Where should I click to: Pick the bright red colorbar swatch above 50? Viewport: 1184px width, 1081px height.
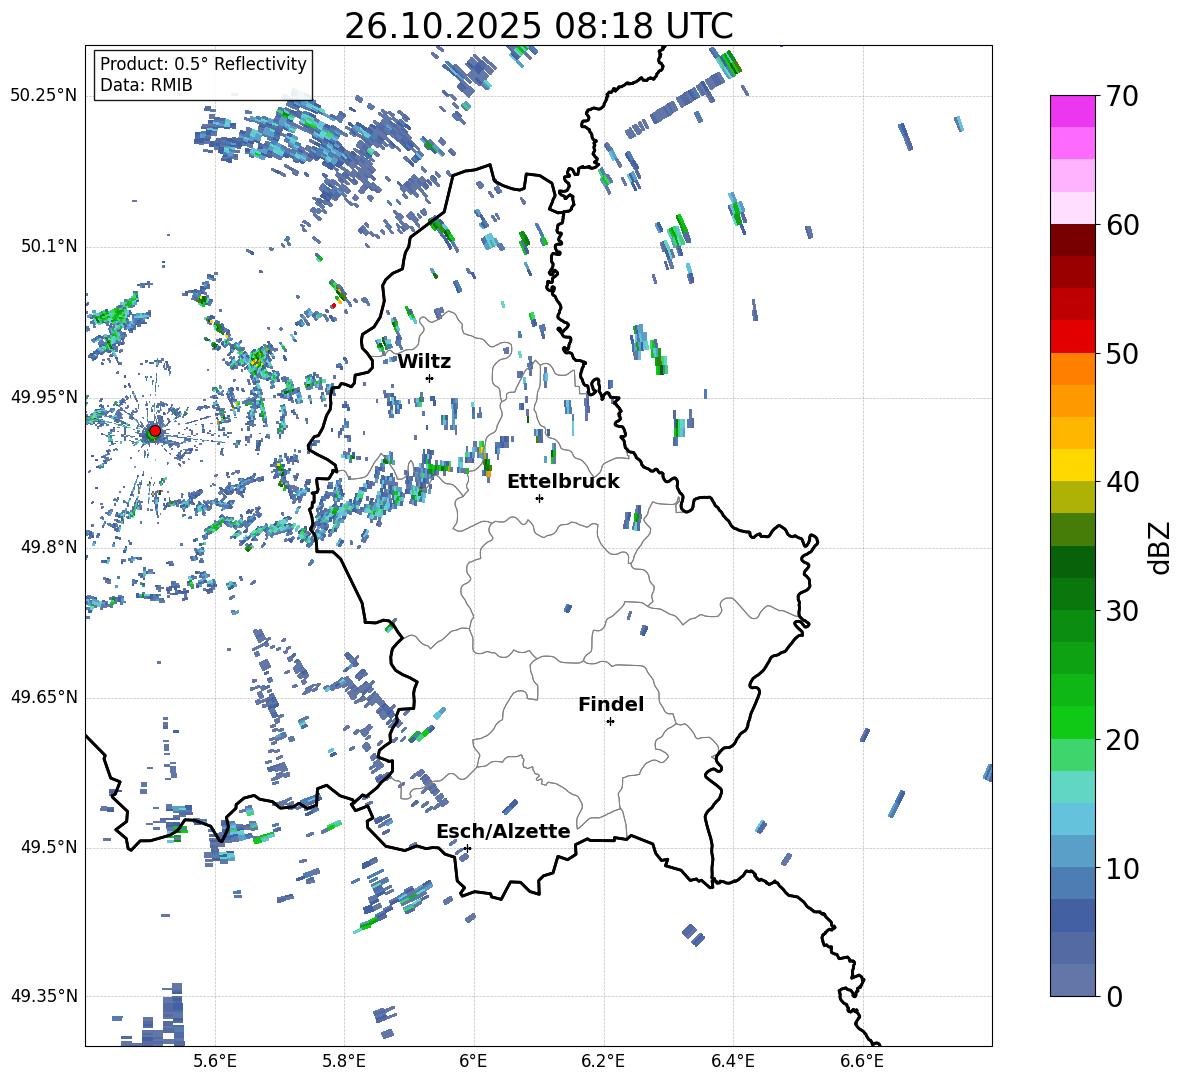(x=1073, y=336)
